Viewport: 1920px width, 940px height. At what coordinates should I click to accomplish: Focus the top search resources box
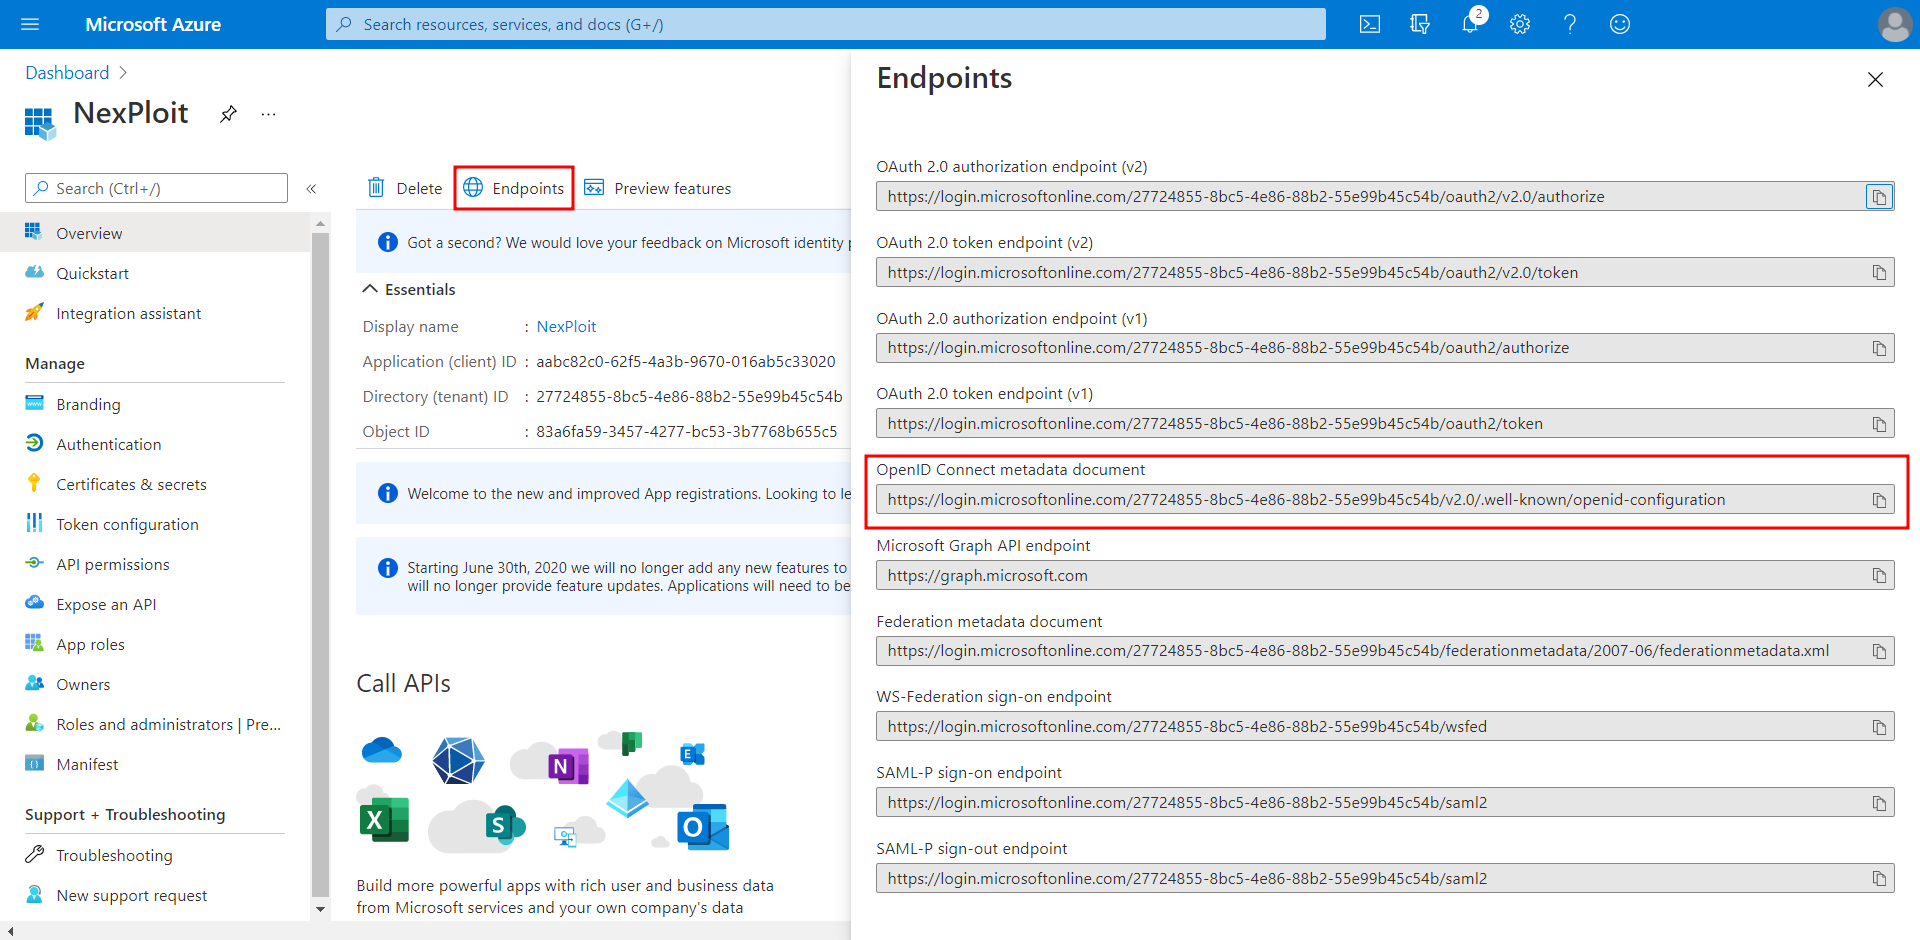pos(825,24)
